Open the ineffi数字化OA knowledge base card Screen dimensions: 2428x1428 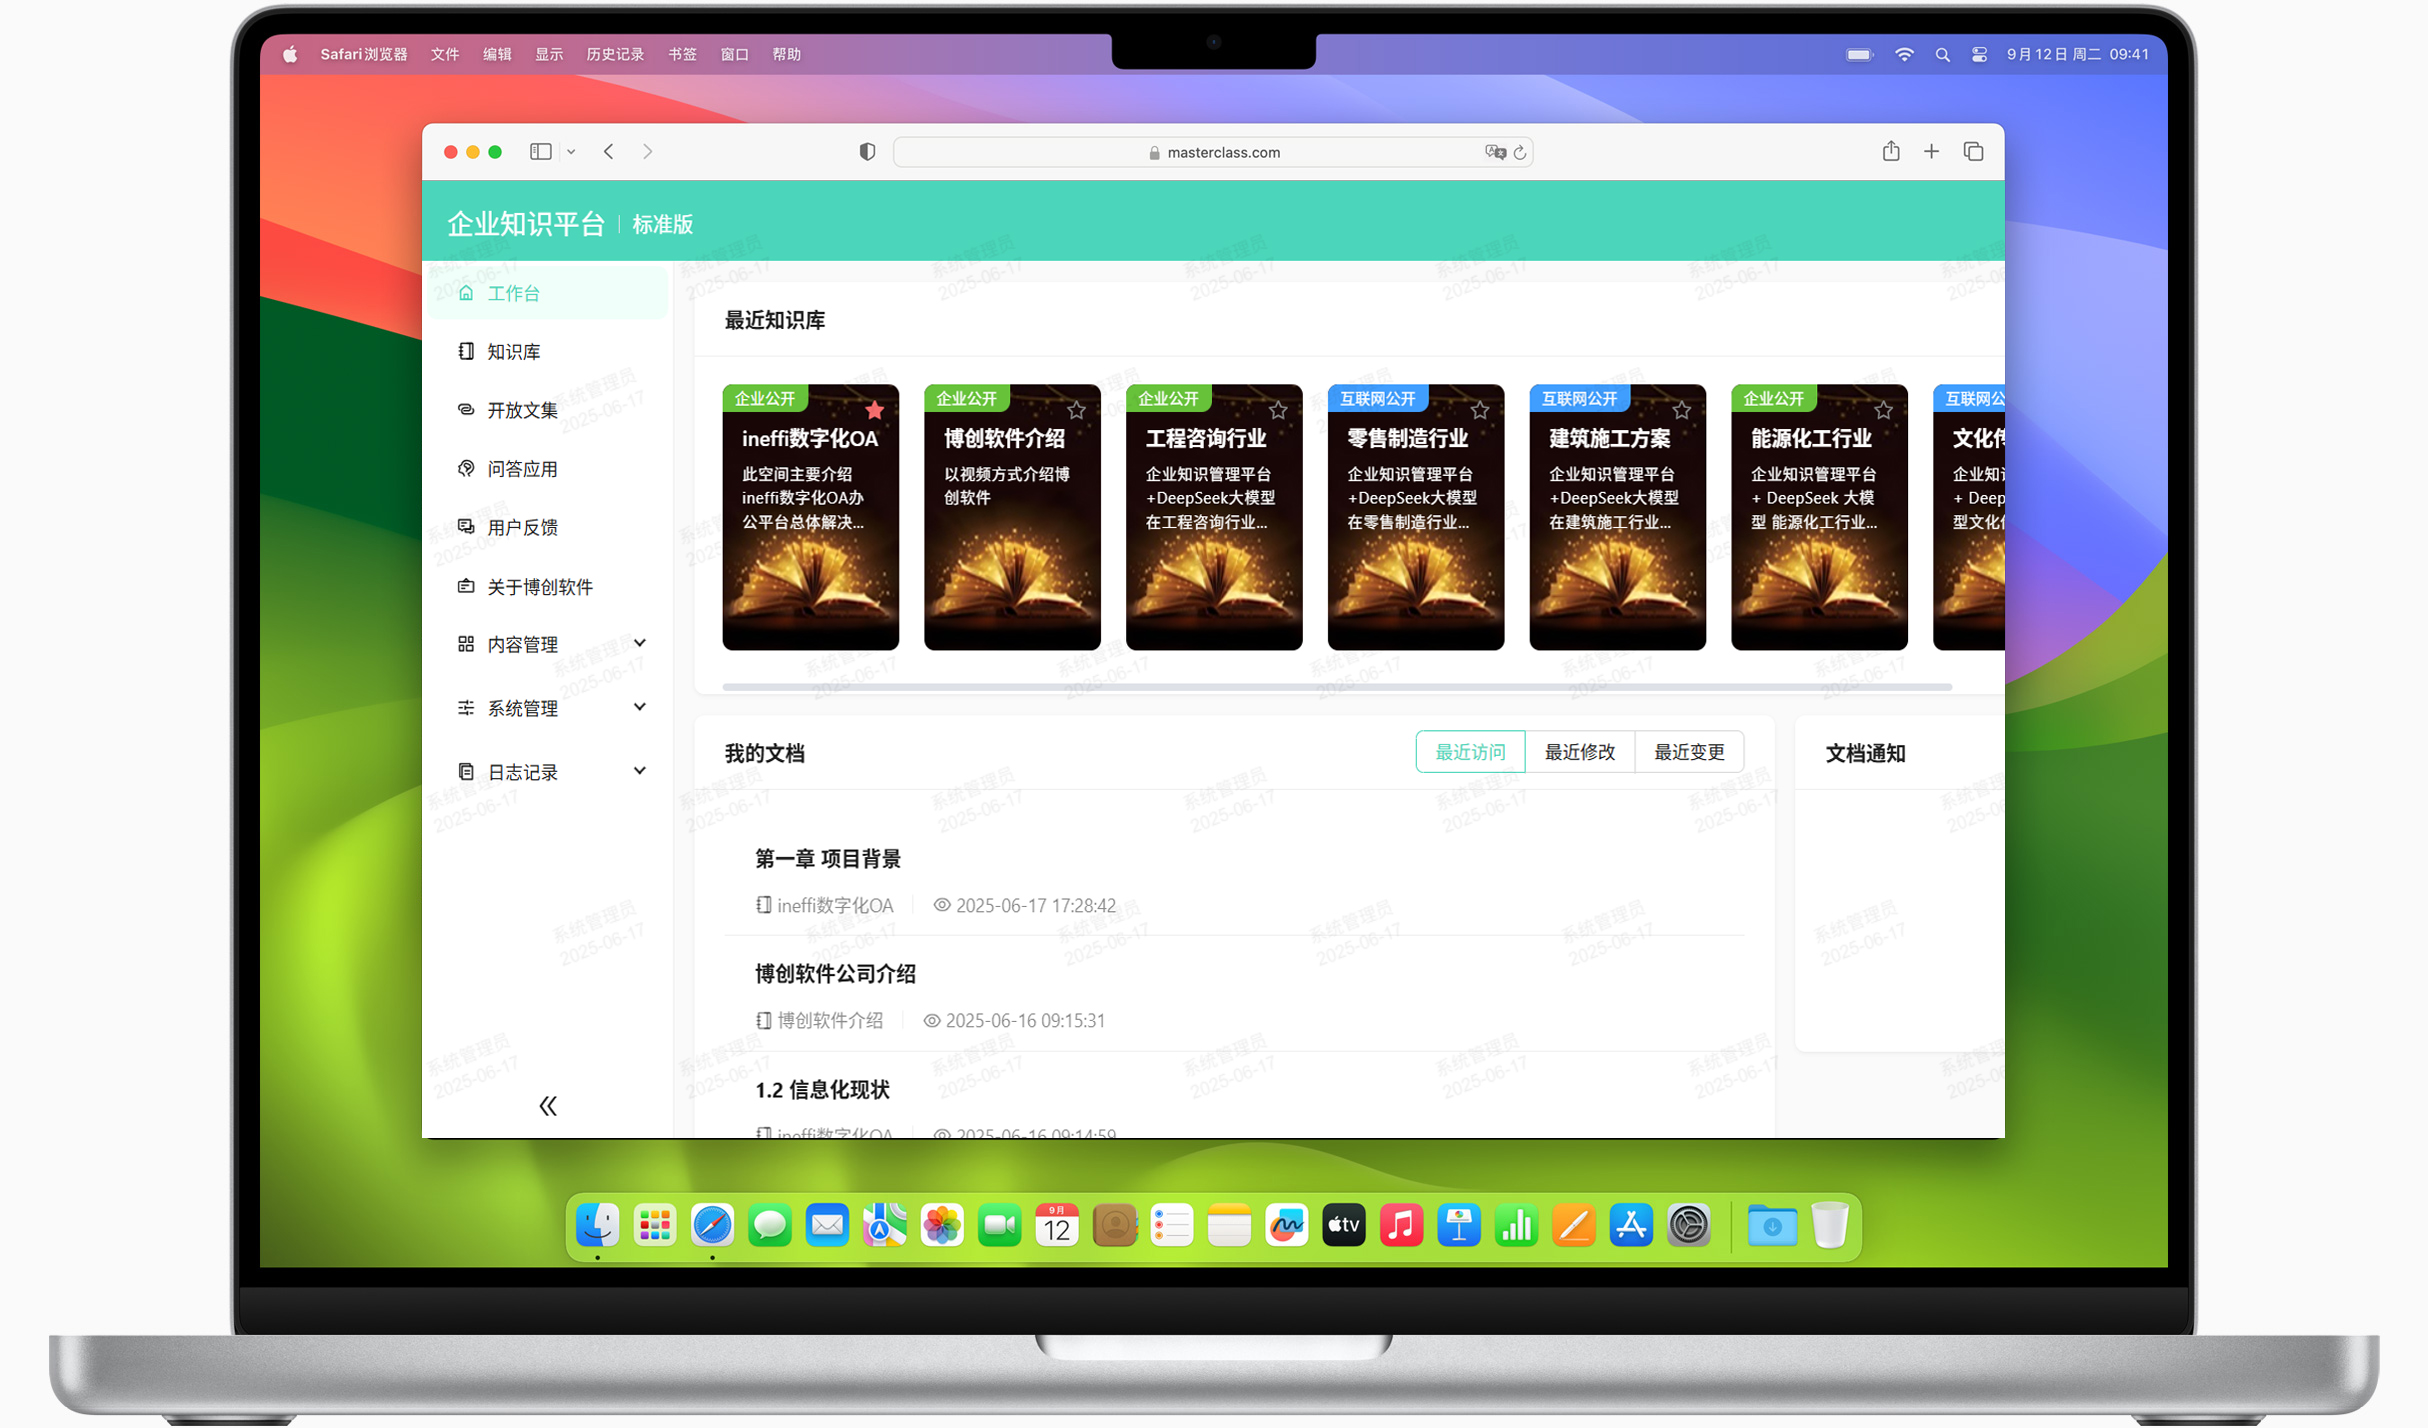810,517
